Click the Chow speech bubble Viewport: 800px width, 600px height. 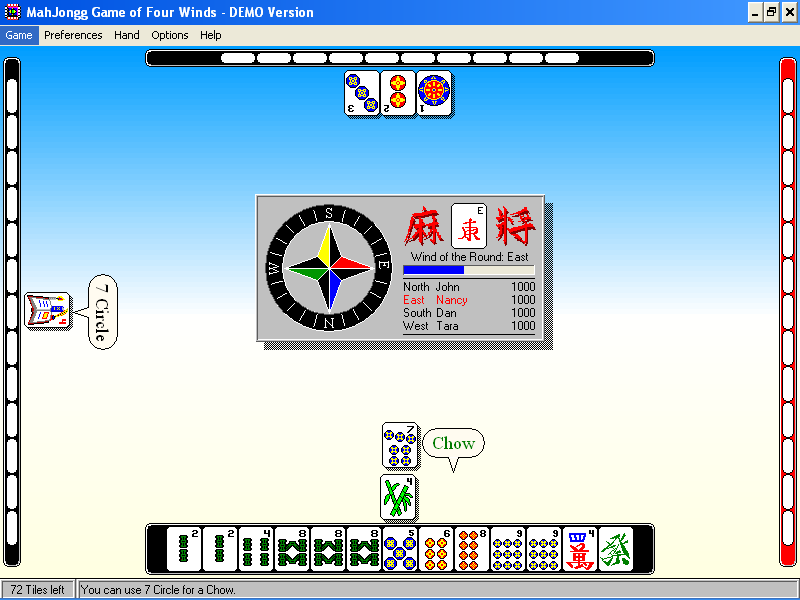(x=453, y=442)
